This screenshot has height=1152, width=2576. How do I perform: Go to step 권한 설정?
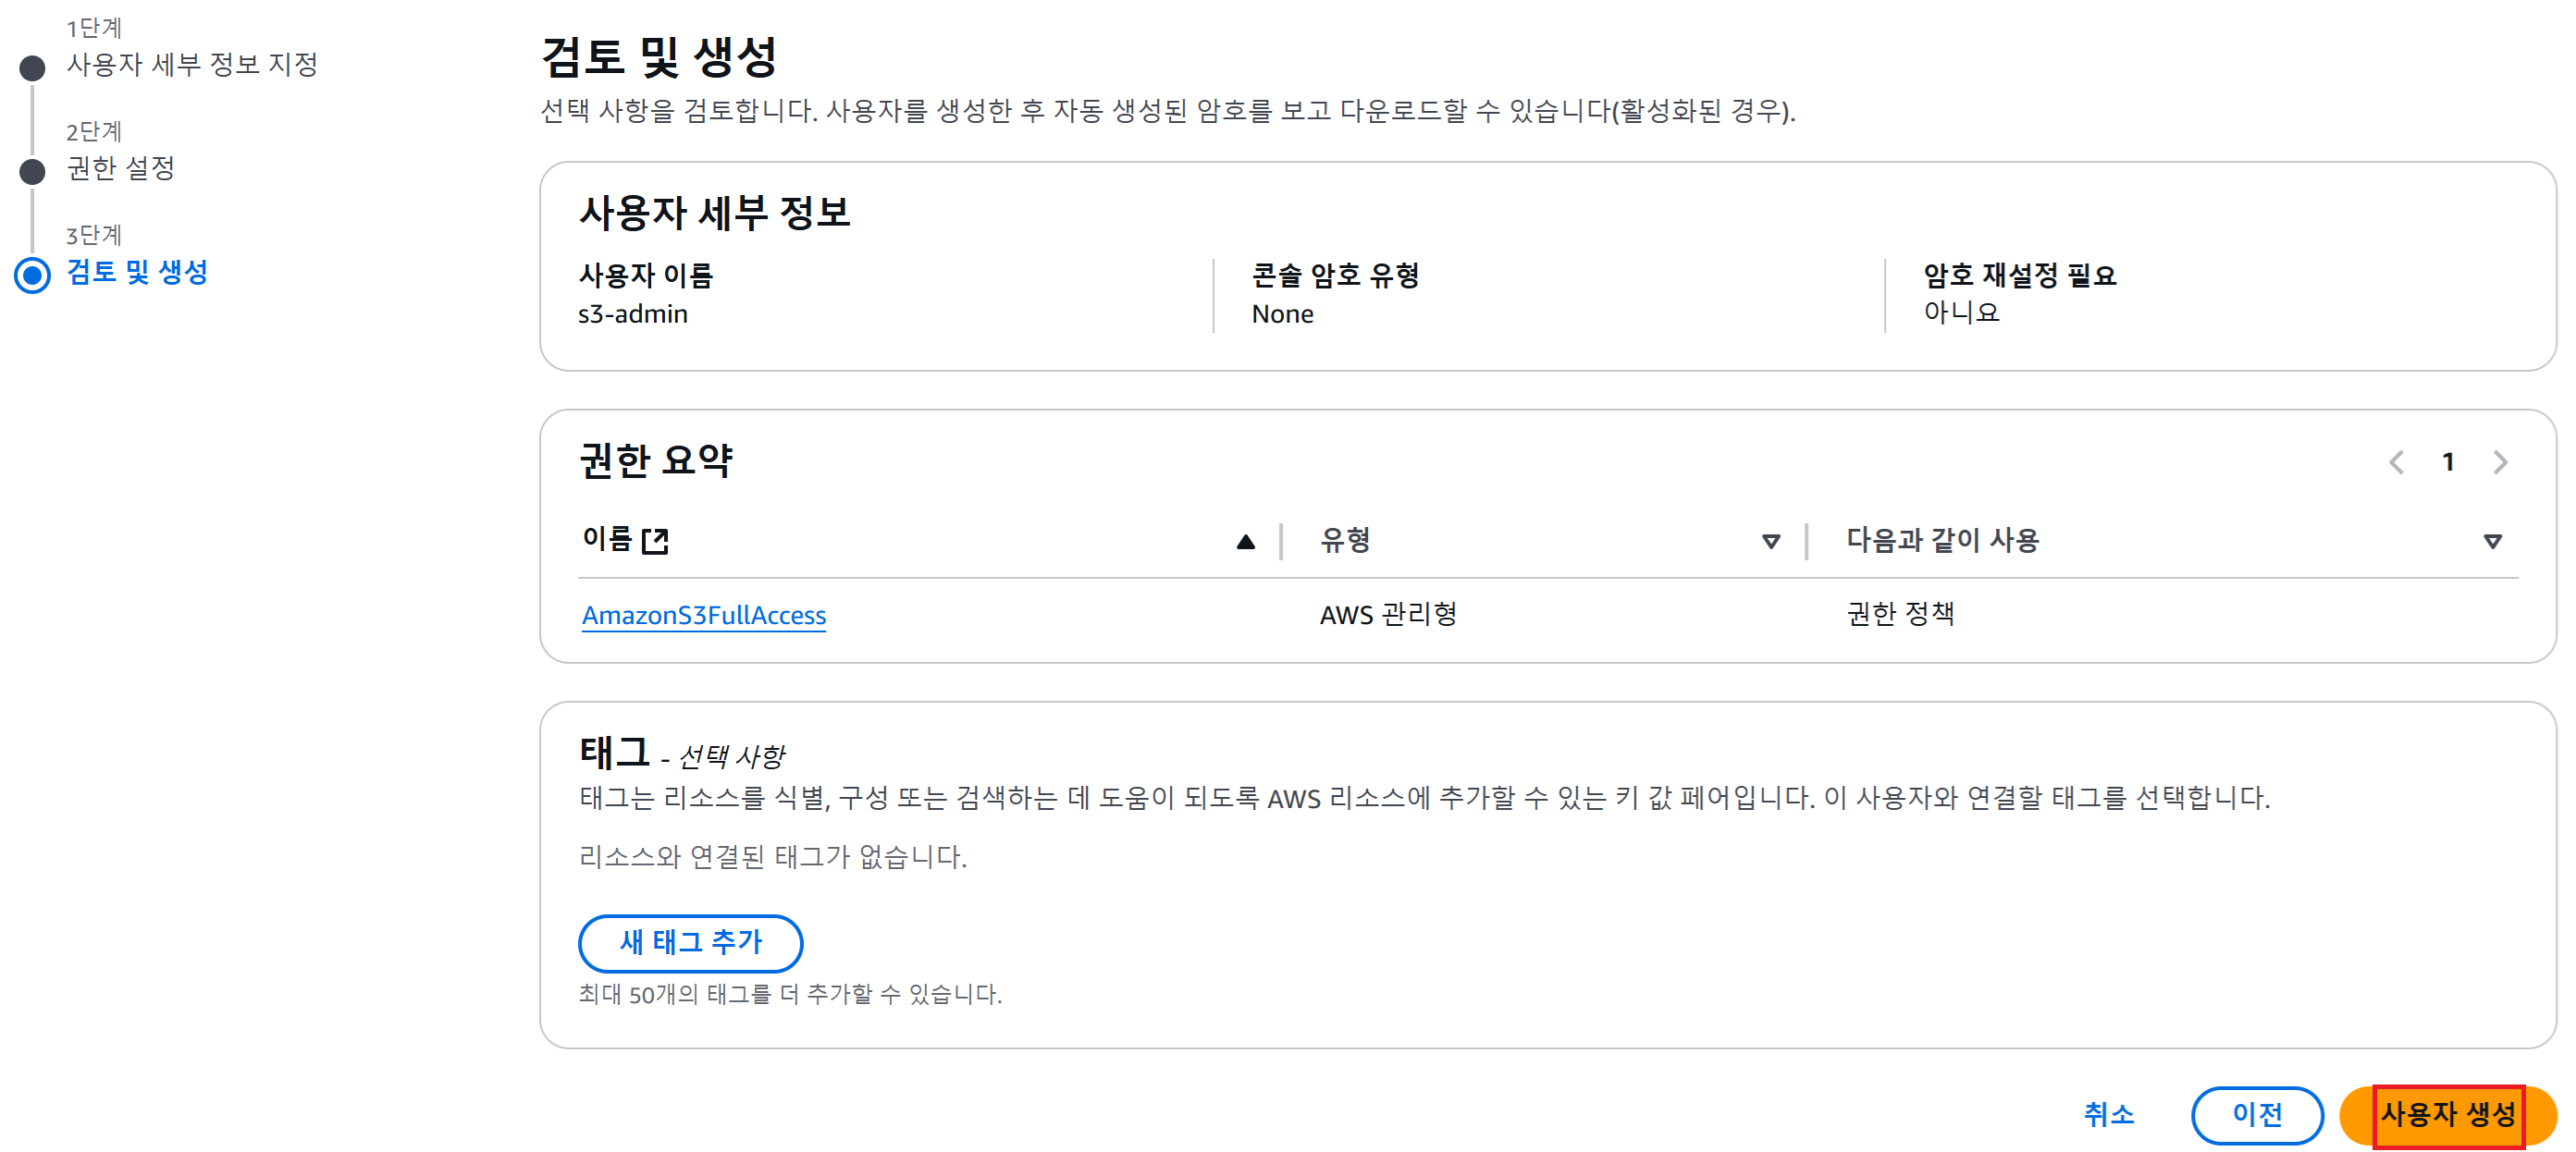tap(121, 168)
